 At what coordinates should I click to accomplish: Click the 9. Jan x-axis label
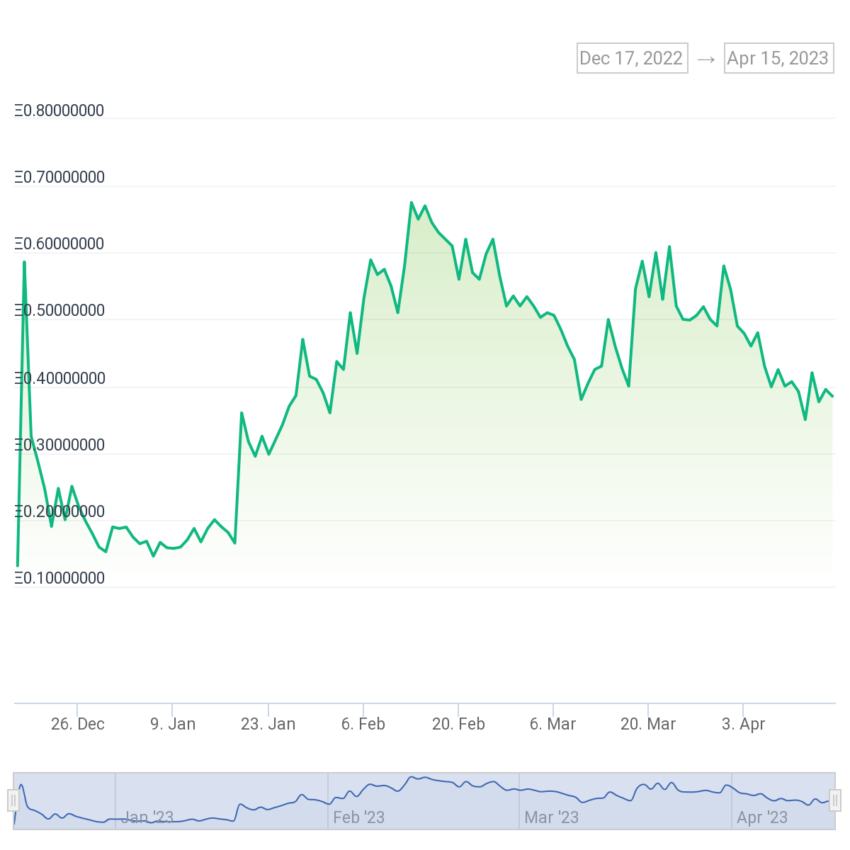[x=173, y=724]
